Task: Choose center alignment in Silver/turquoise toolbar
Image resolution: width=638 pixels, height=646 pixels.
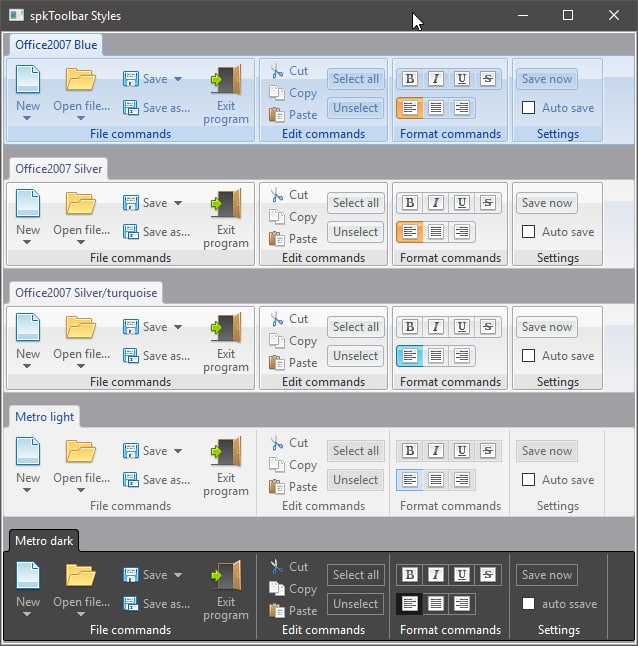Action: 436,356
